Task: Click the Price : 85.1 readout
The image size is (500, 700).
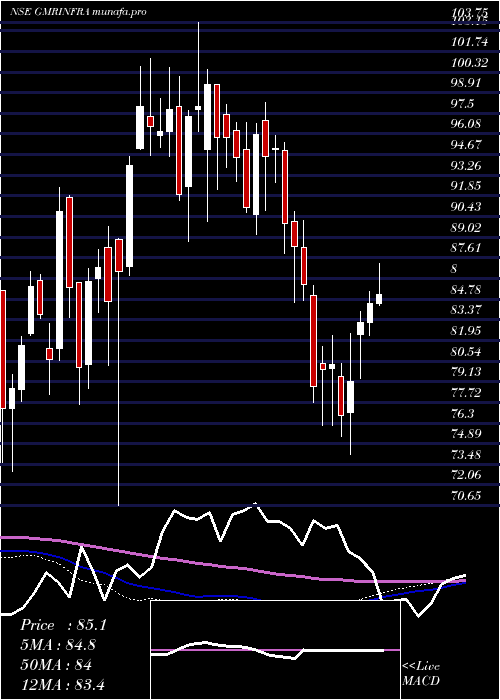Action: [x=63, y=625]
